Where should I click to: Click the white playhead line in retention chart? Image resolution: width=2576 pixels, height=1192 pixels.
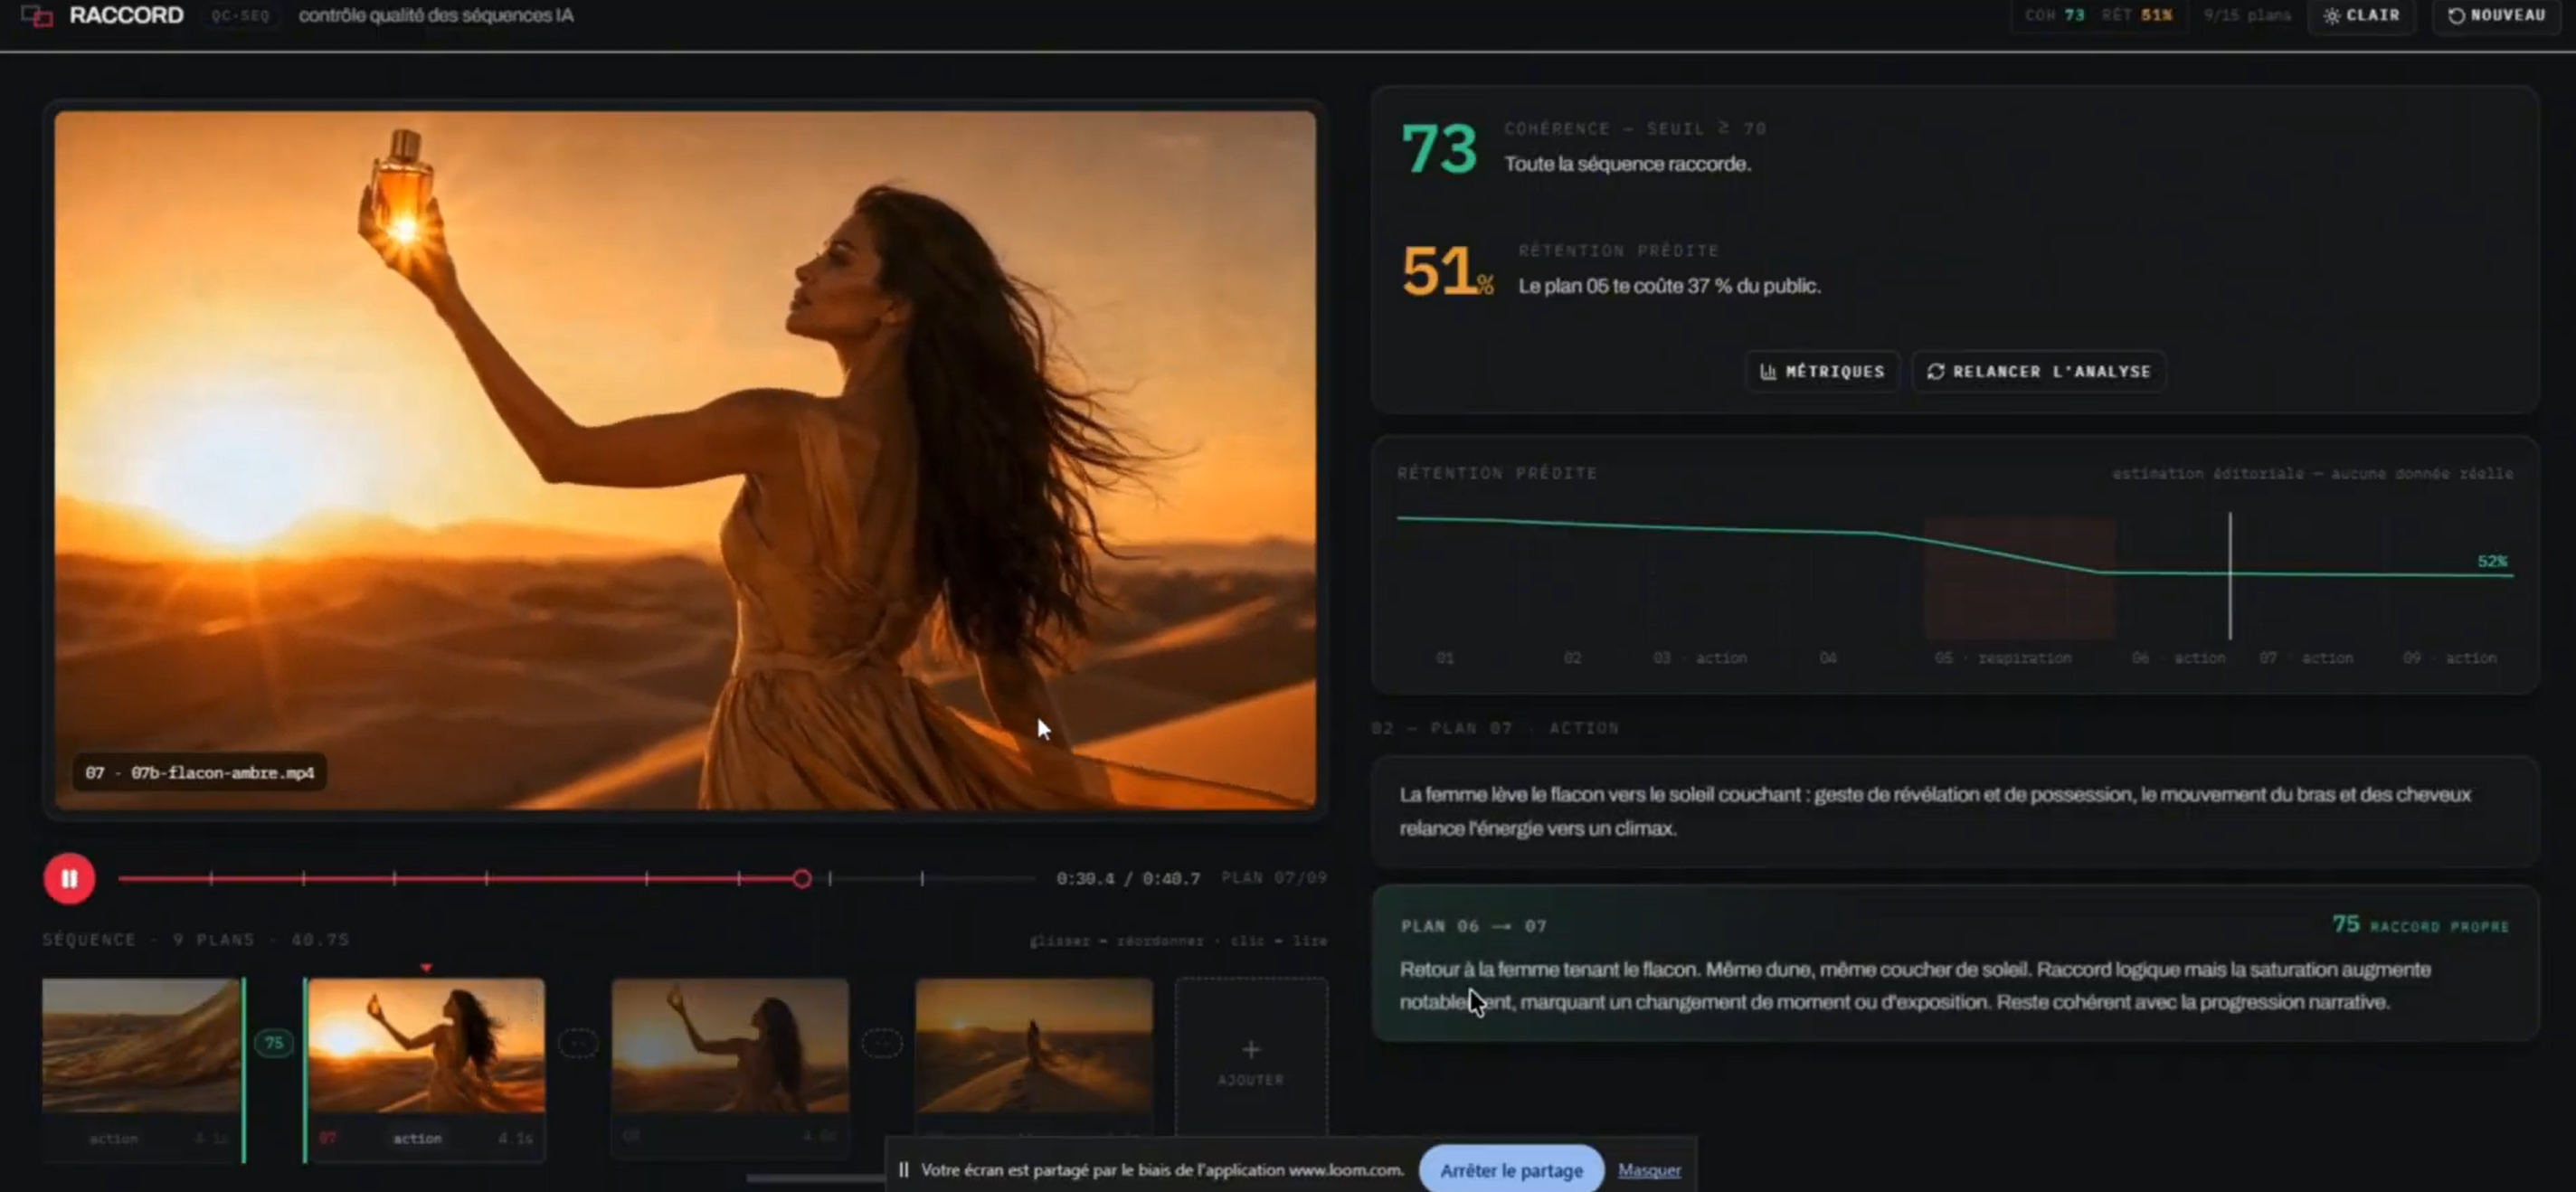tap(2230, 576)
